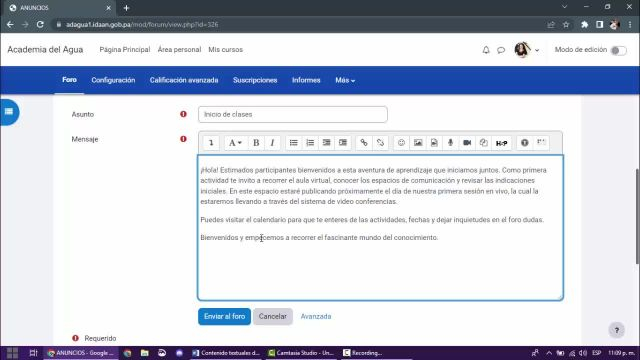Click the Asunto input field
The image size is (640, 360).
tap(293, 114)
